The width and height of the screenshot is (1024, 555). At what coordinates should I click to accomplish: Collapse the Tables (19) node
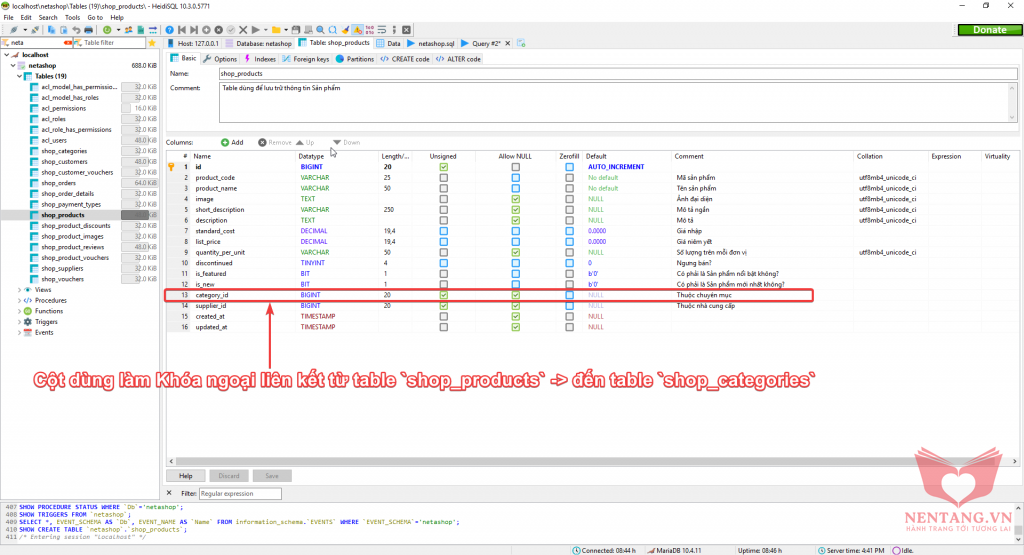tap(20, 76)
